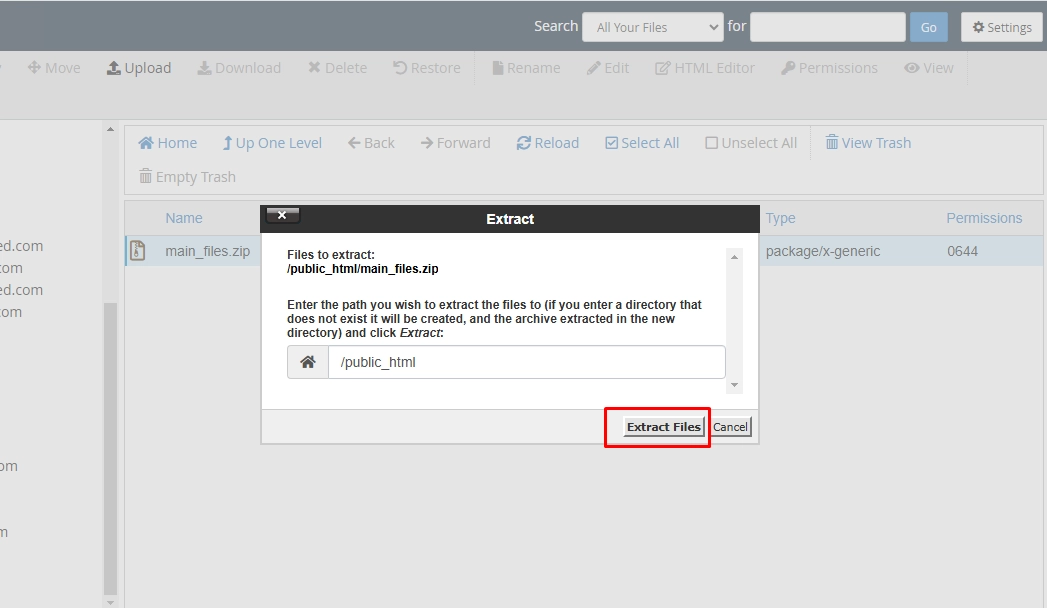Reload the file list
Screen dimensions: 1047x608
click(x=548, y=143)
